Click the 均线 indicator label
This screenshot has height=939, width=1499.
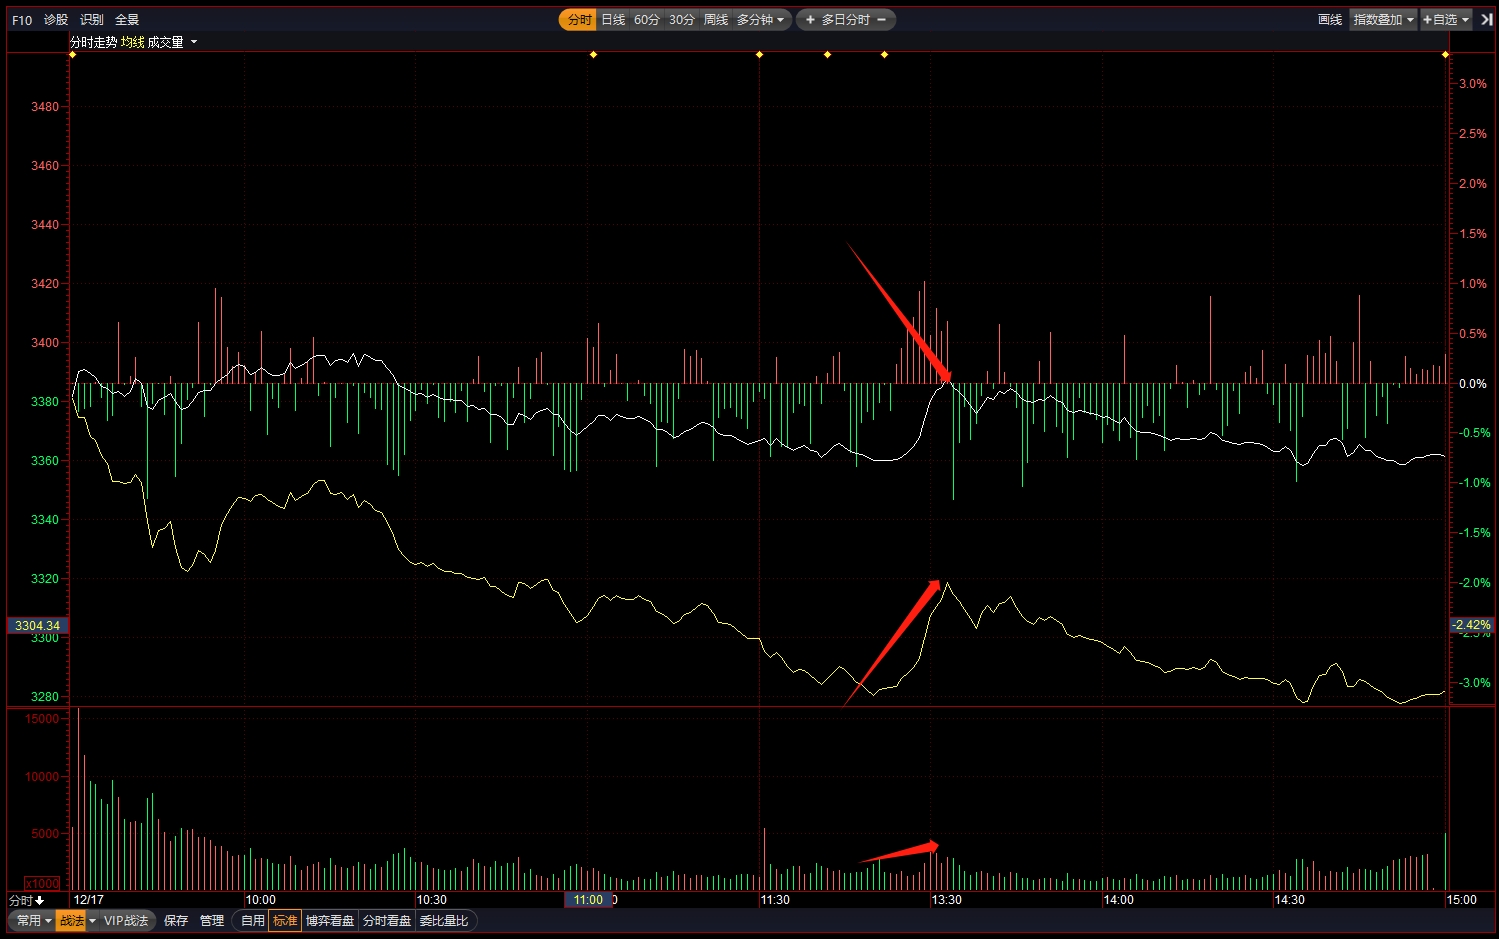133,42
